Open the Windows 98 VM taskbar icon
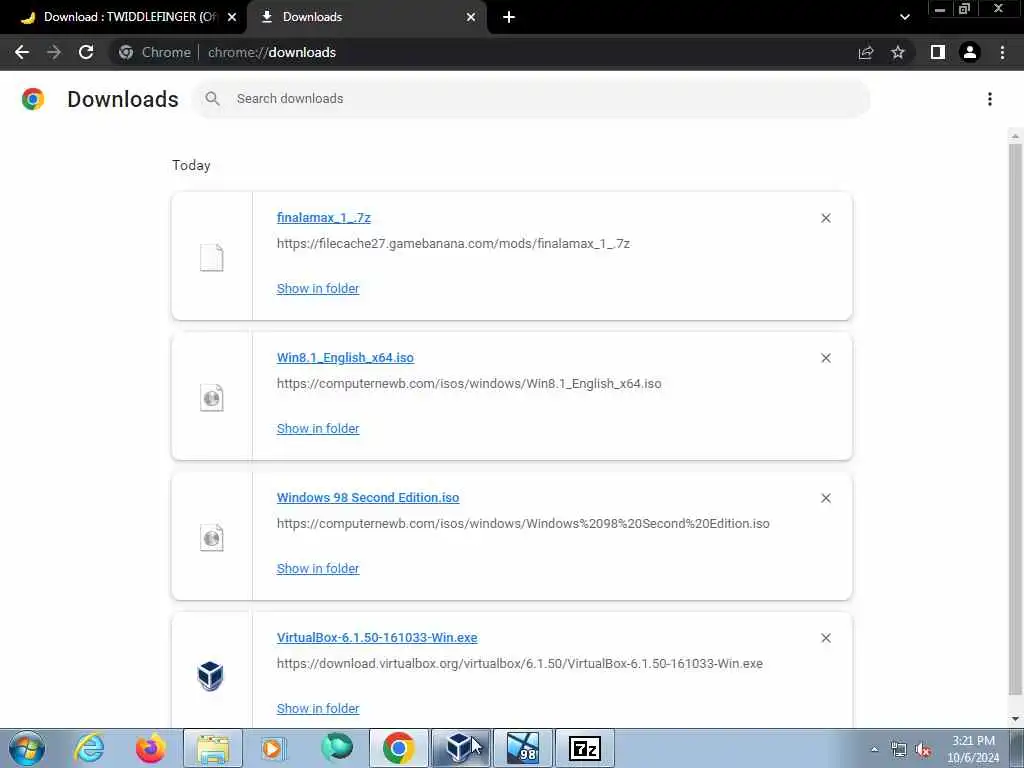 tap(522, 748)
